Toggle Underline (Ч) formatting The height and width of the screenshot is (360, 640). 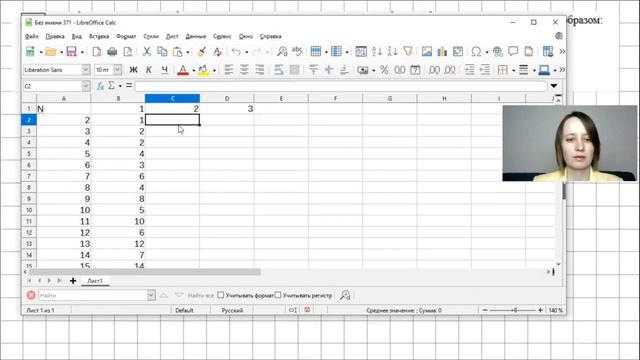click(x=164, y=70)
